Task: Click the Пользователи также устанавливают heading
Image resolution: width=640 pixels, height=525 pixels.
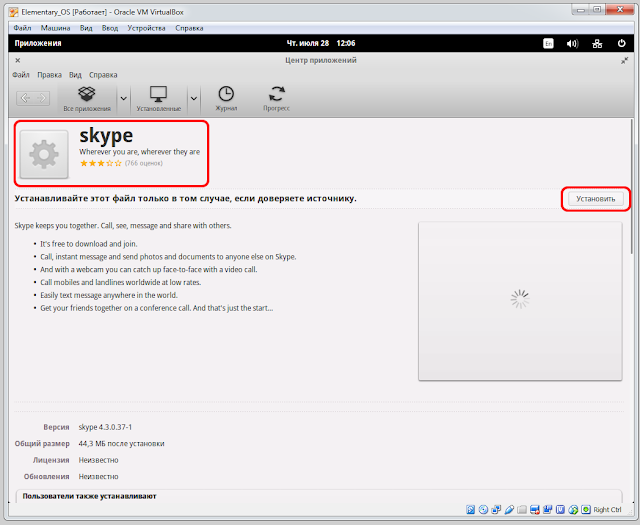Action: 89,496
